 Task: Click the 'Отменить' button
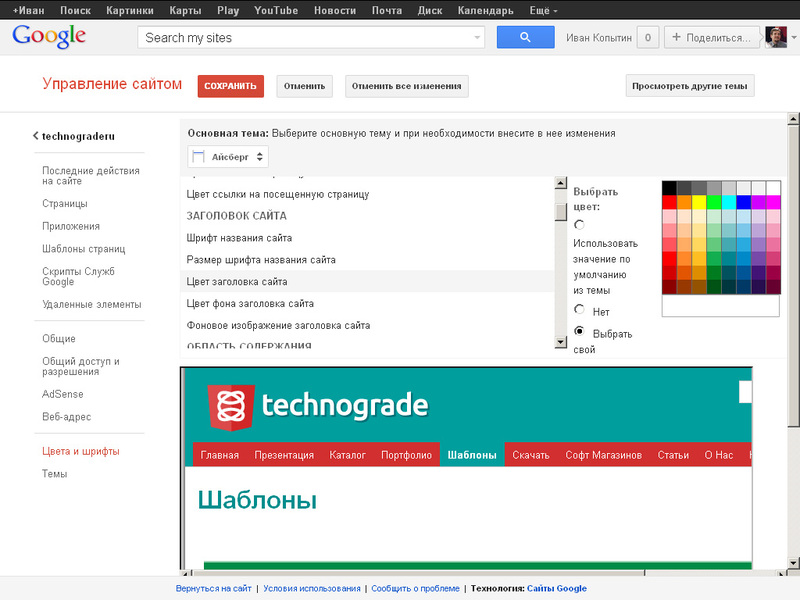(x=305, y=86)
